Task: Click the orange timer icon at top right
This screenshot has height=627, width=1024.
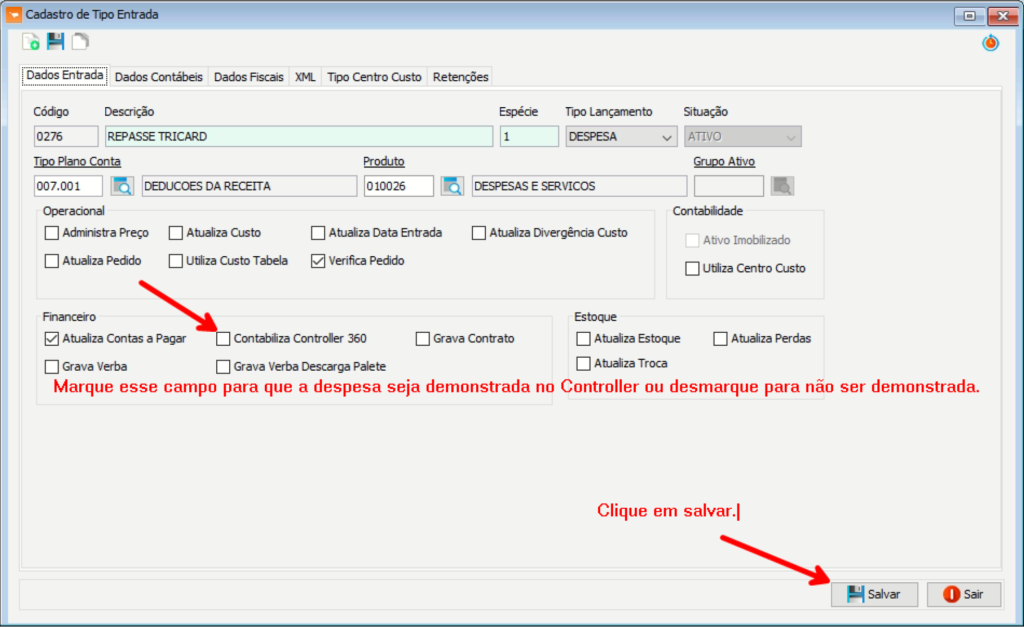Action: click(x=989, y=43)
